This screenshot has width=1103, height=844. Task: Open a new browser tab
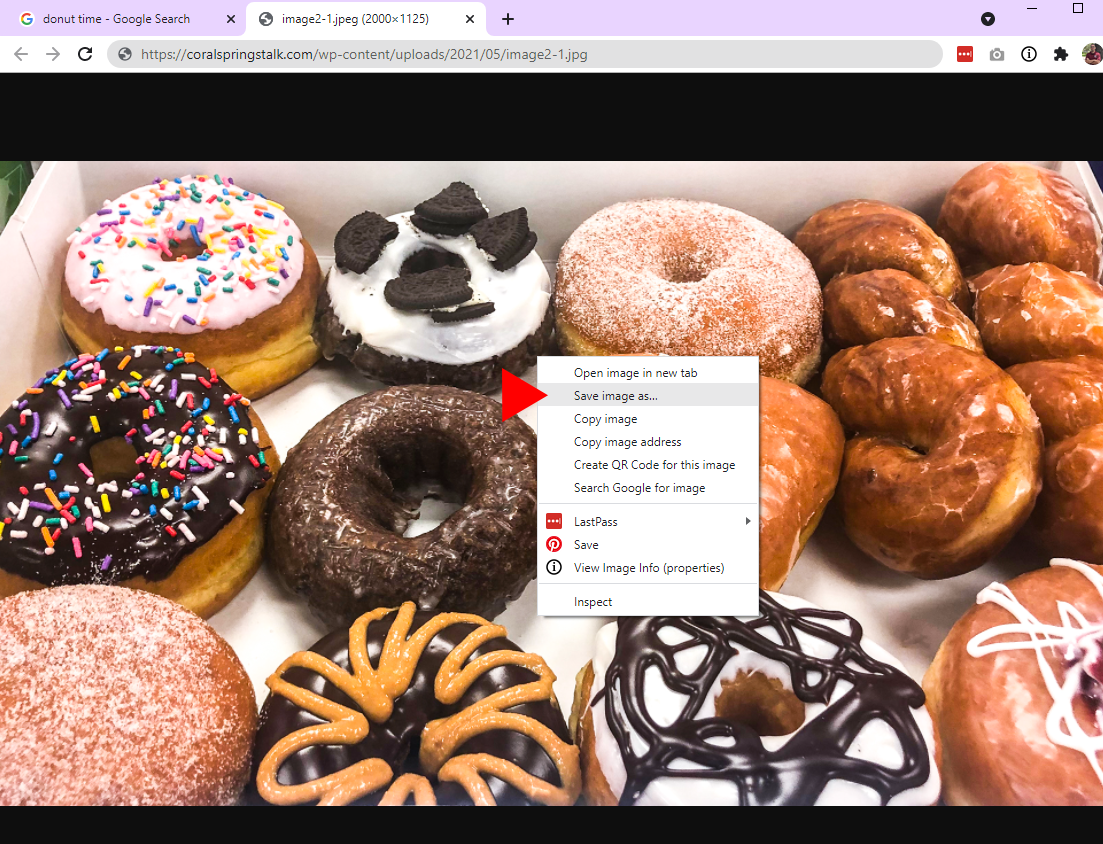pos(508,19)
